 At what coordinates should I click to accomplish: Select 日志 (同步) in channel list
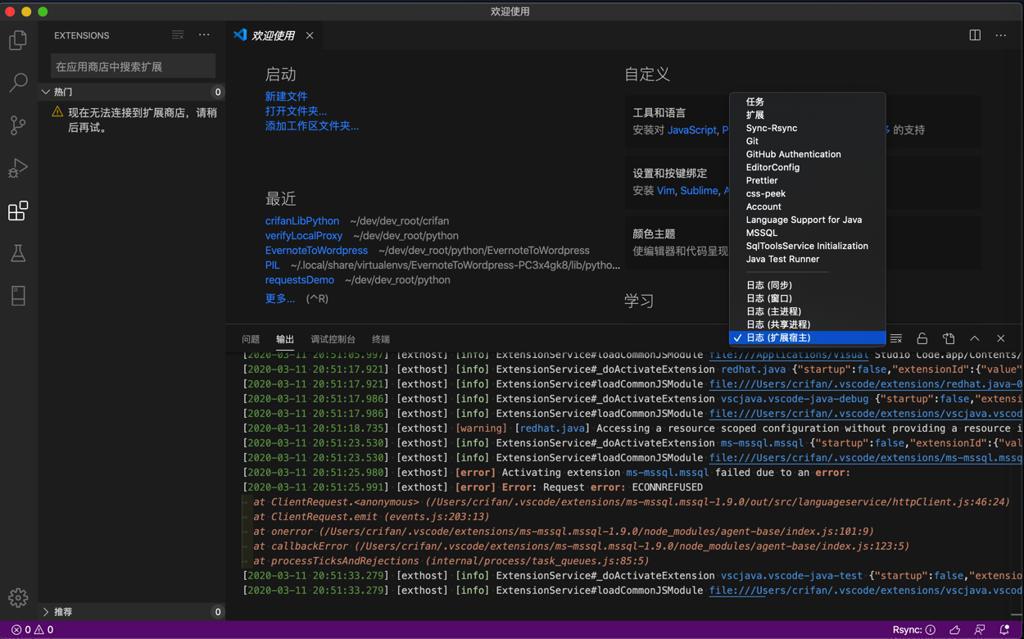807,286
